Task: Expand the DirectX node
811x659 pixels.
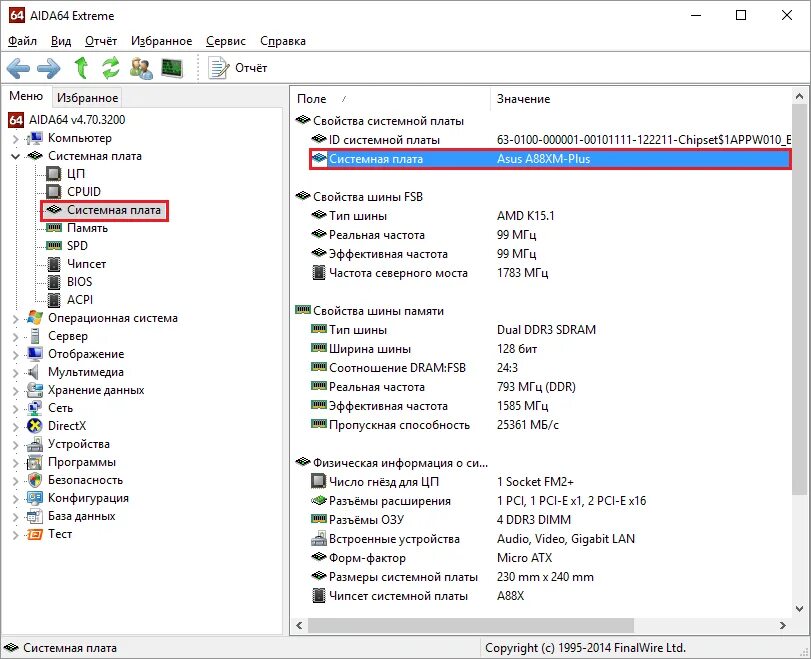Action: coord(15,427)
